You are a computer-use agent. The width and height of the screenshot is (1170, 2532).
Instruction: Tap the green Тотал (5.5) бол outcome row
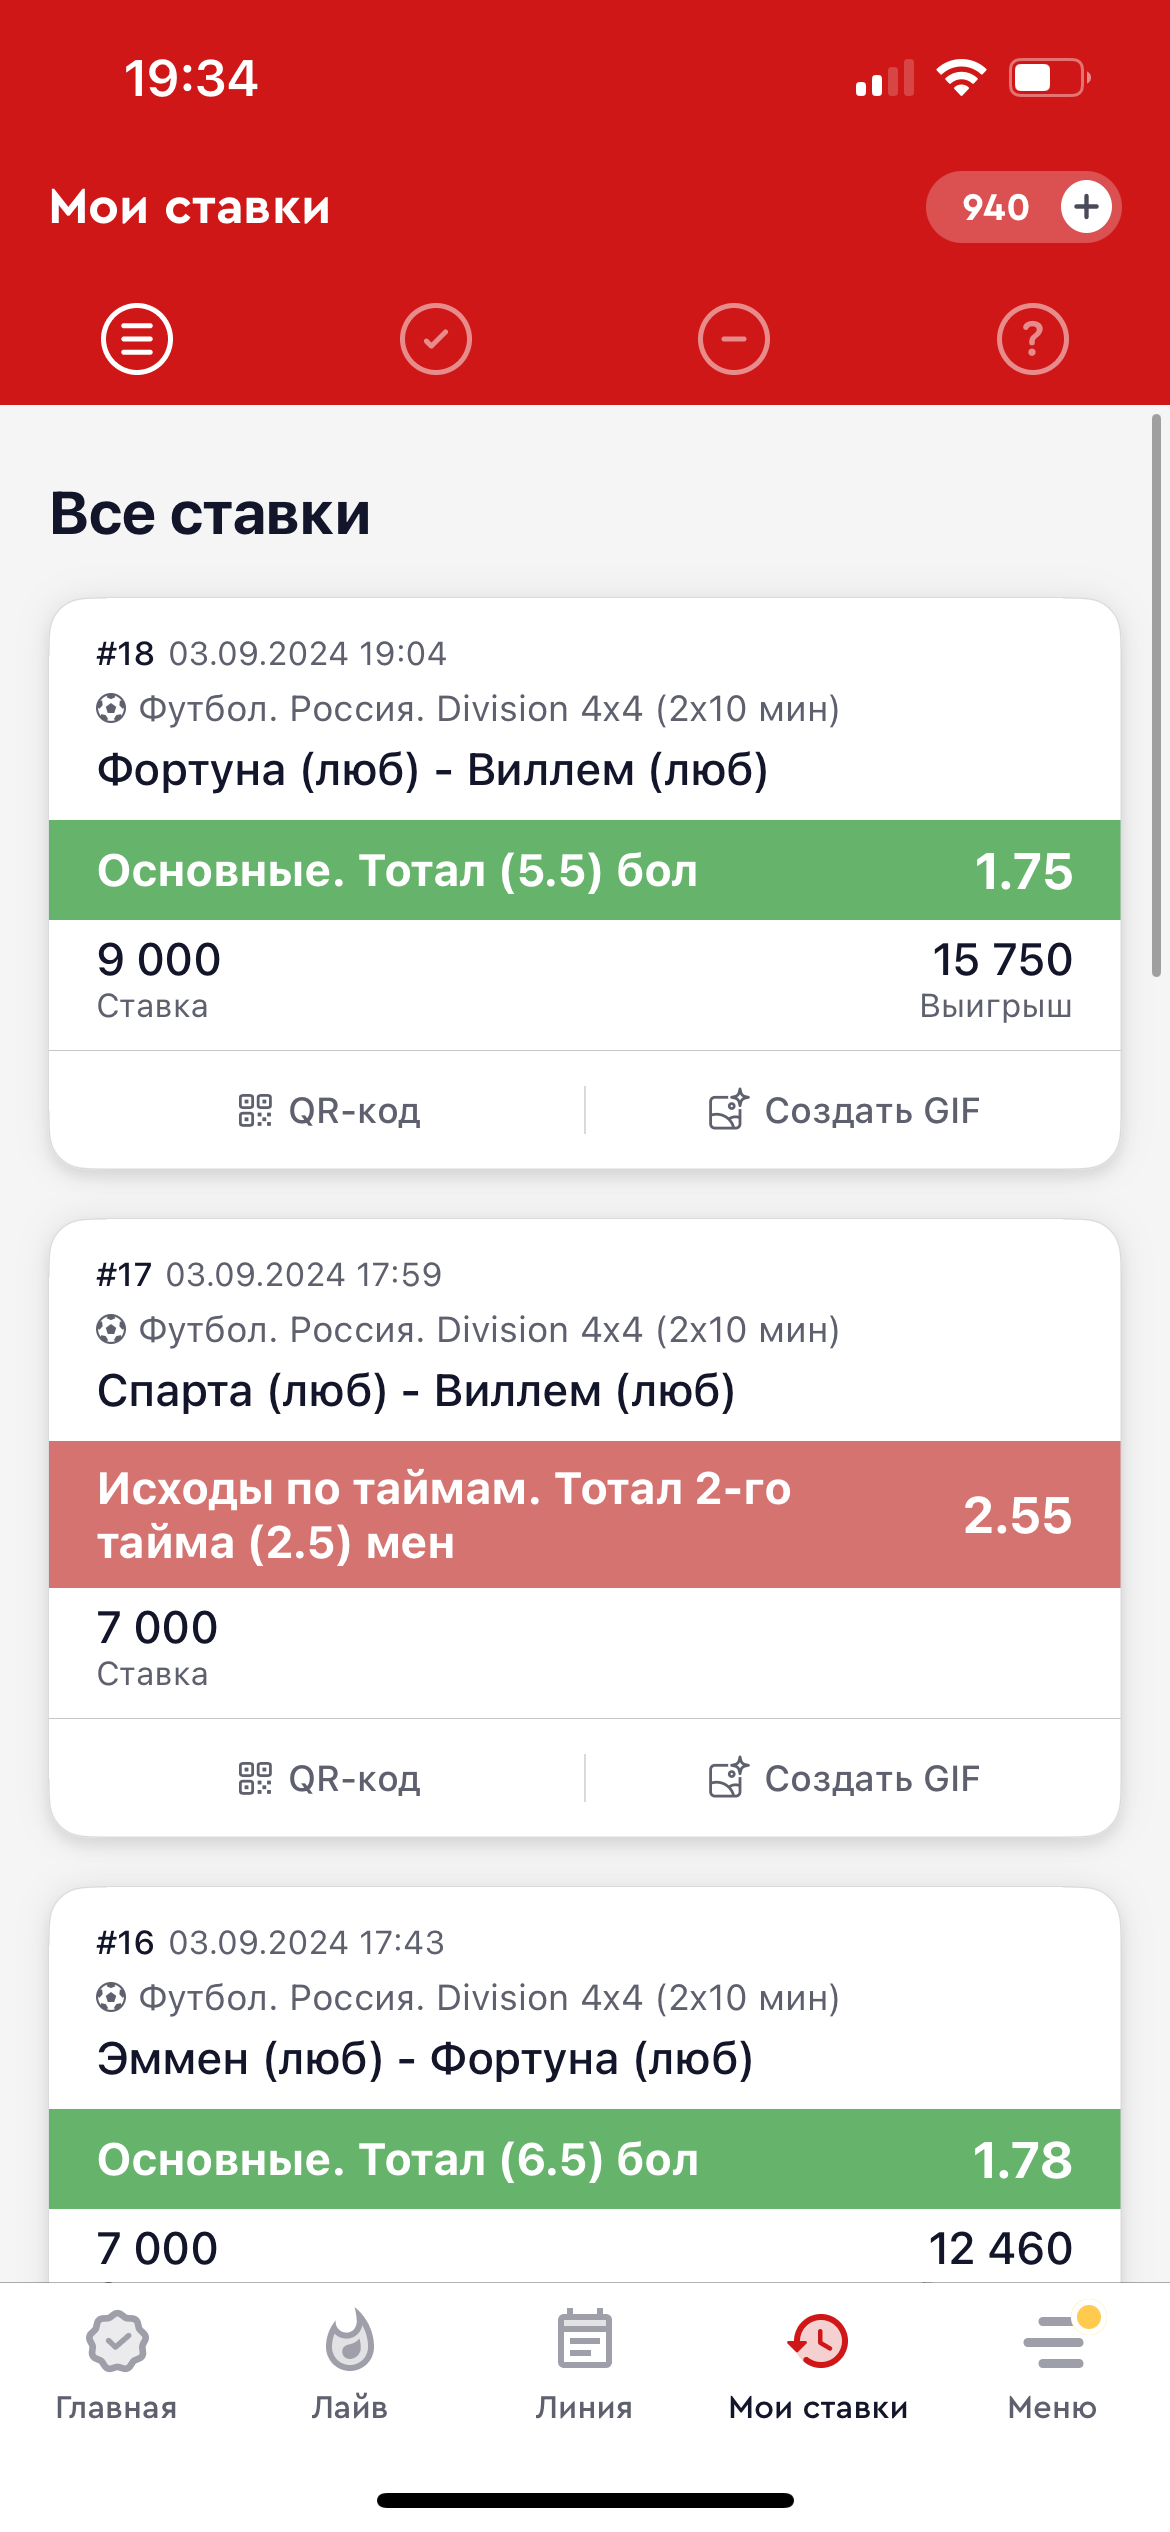click(x=584, y=871)
